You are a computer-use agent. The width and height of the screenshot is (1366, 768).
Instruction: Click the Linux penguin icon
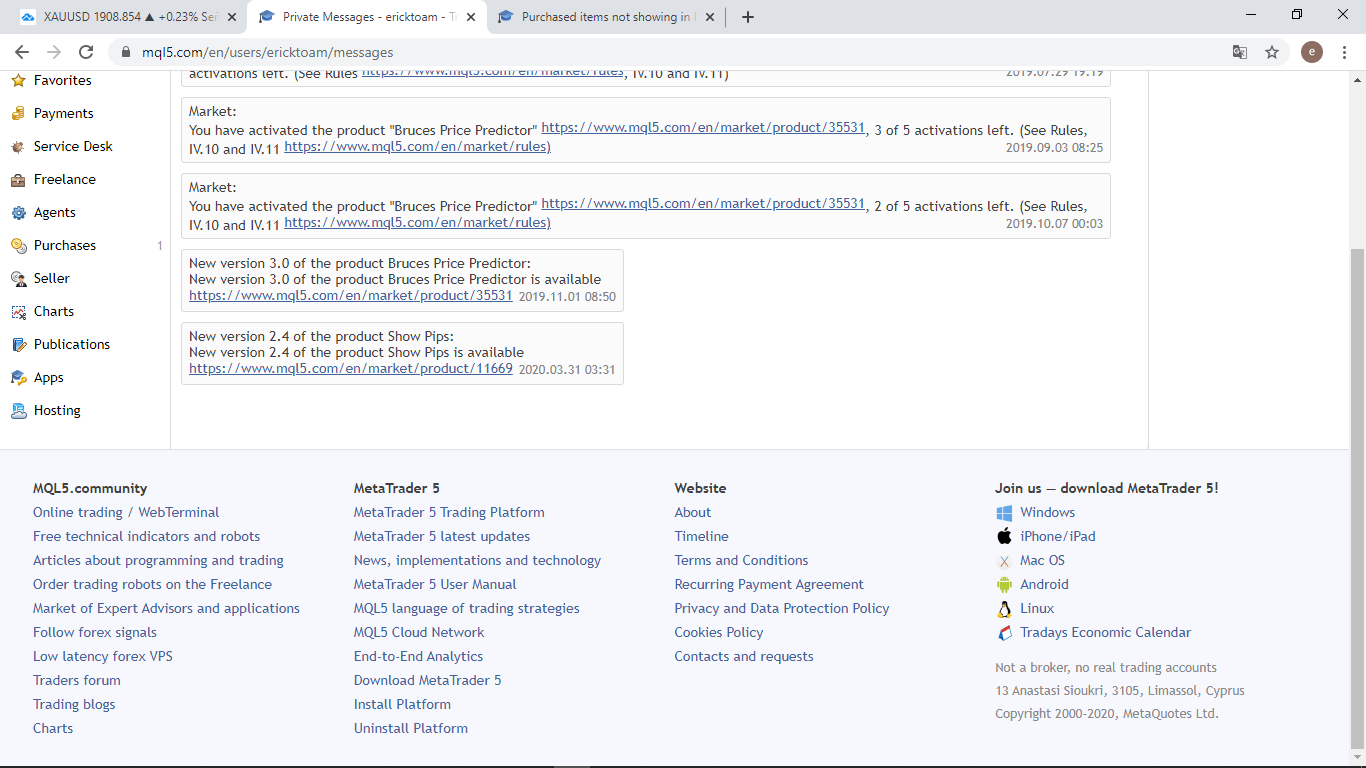click(1004, 609)
